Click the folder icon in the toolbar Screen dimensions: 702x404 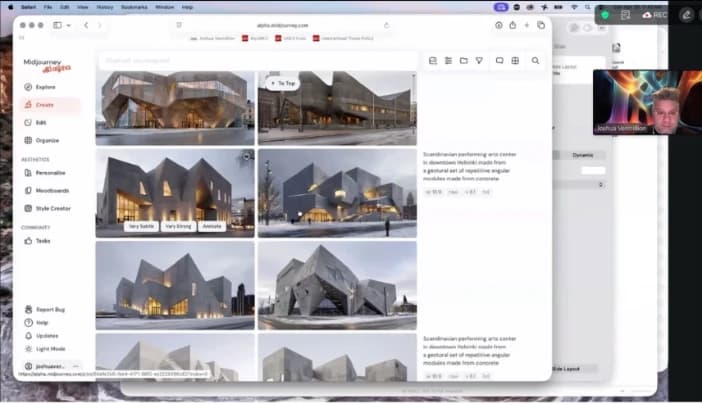[464, 60]
